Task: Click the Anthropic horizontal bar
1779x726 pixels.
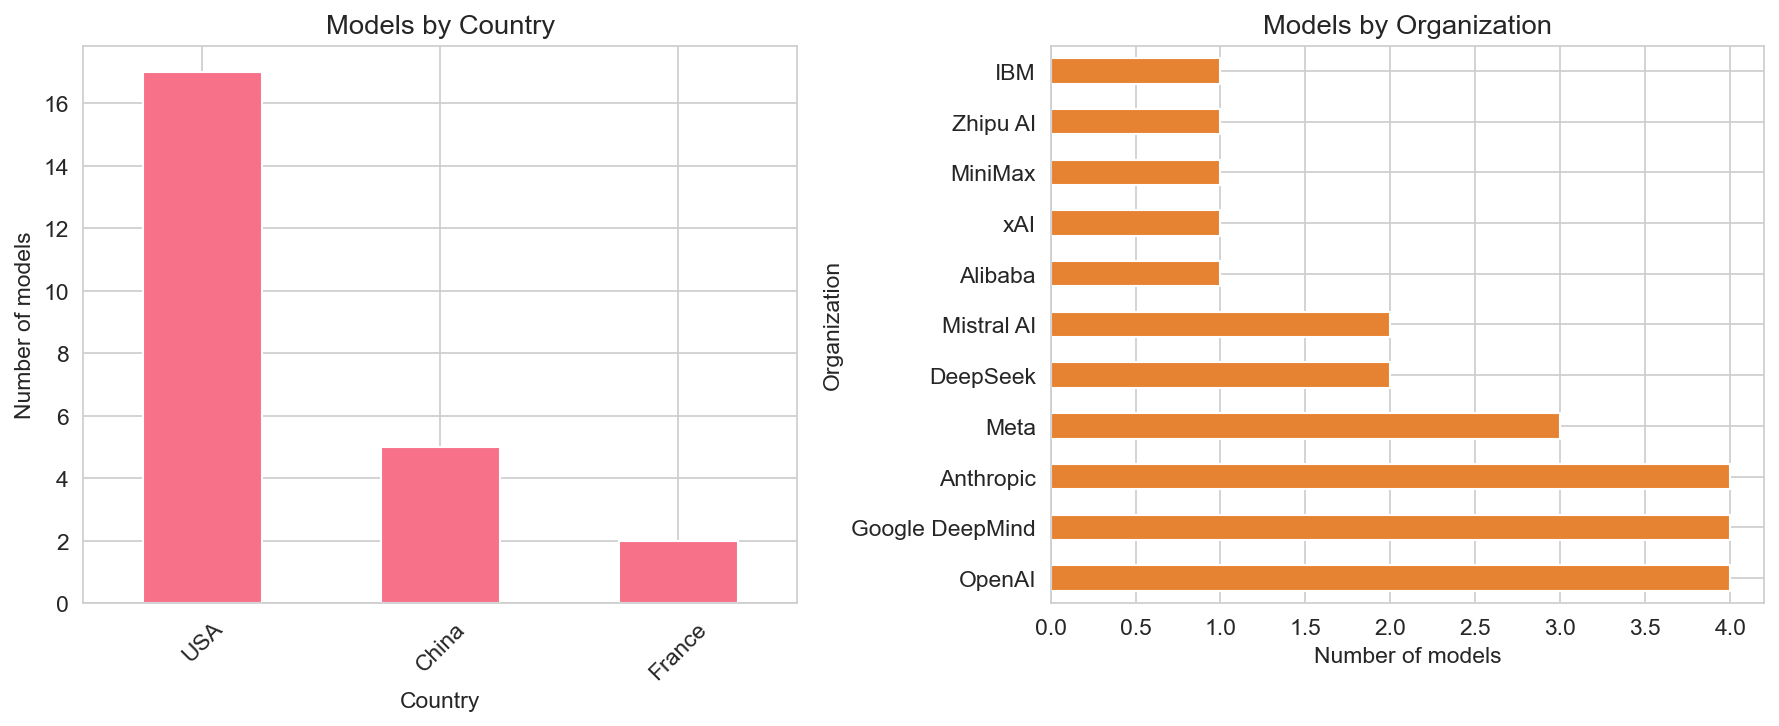Action: (1389, 477)
